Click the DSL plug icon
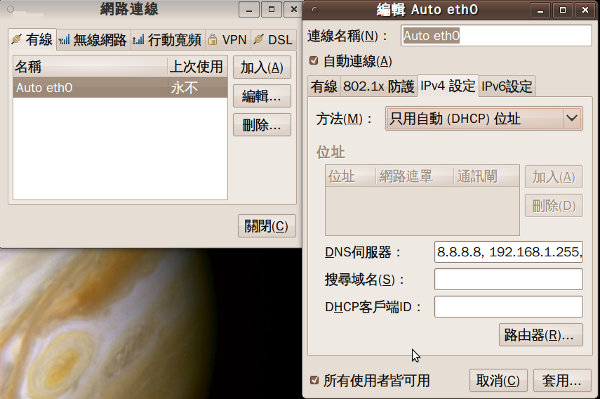 tap(259, 39)
